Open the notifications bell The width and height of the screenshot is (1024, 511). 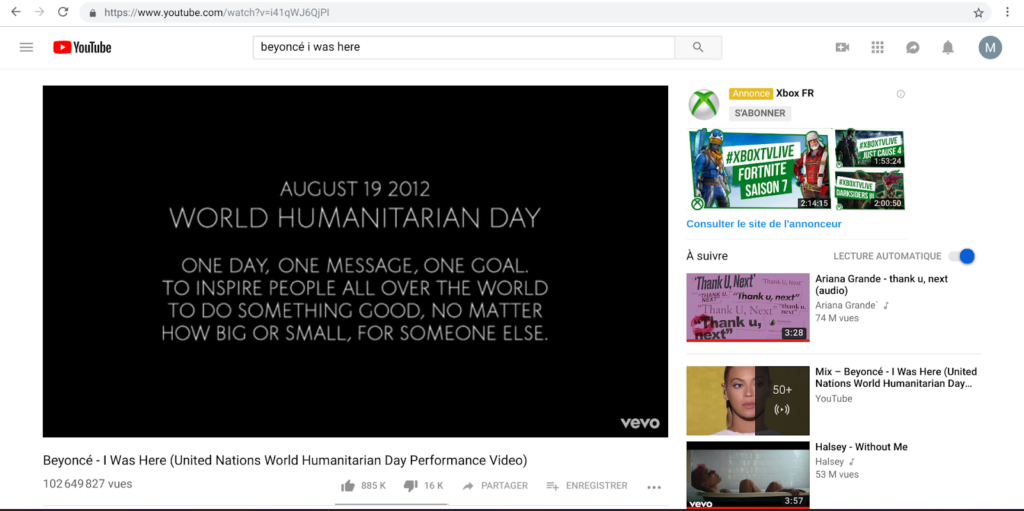[x=948, y=47]
